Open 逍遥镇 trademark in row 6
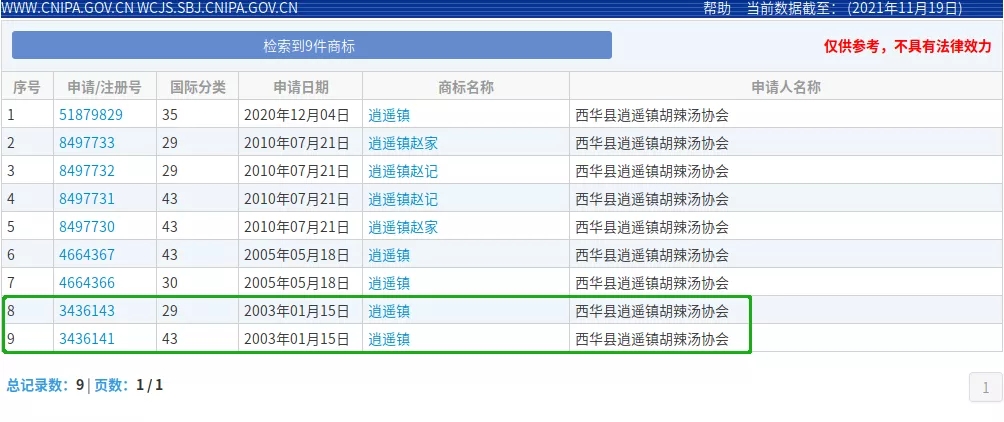1004x422 pixels. pyautogui.click(x=389, y=255)
